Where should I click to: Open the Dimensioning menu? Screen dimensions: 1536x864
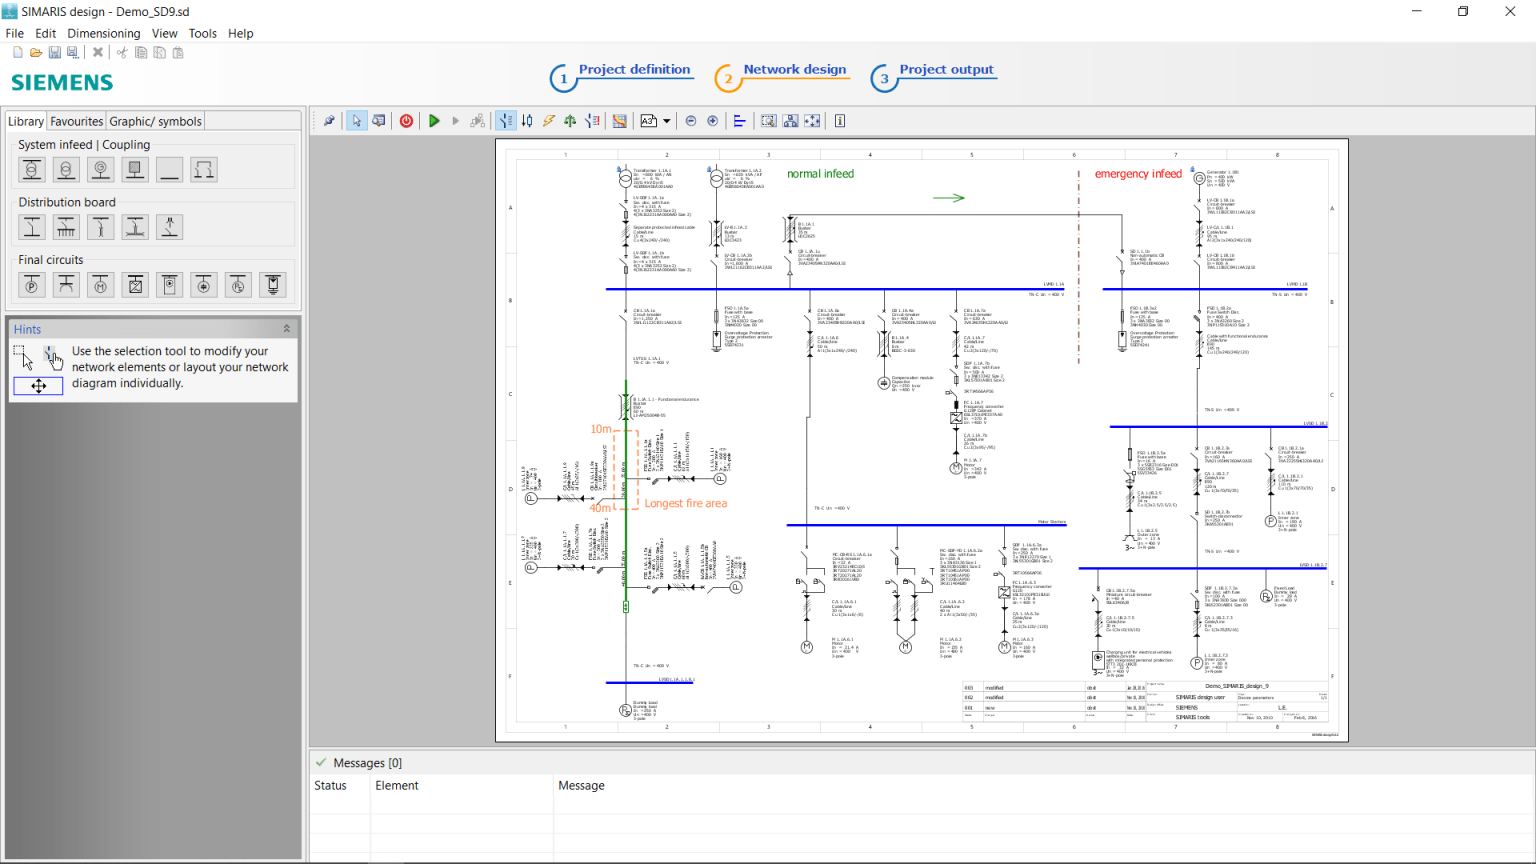[x=103, y=33]
